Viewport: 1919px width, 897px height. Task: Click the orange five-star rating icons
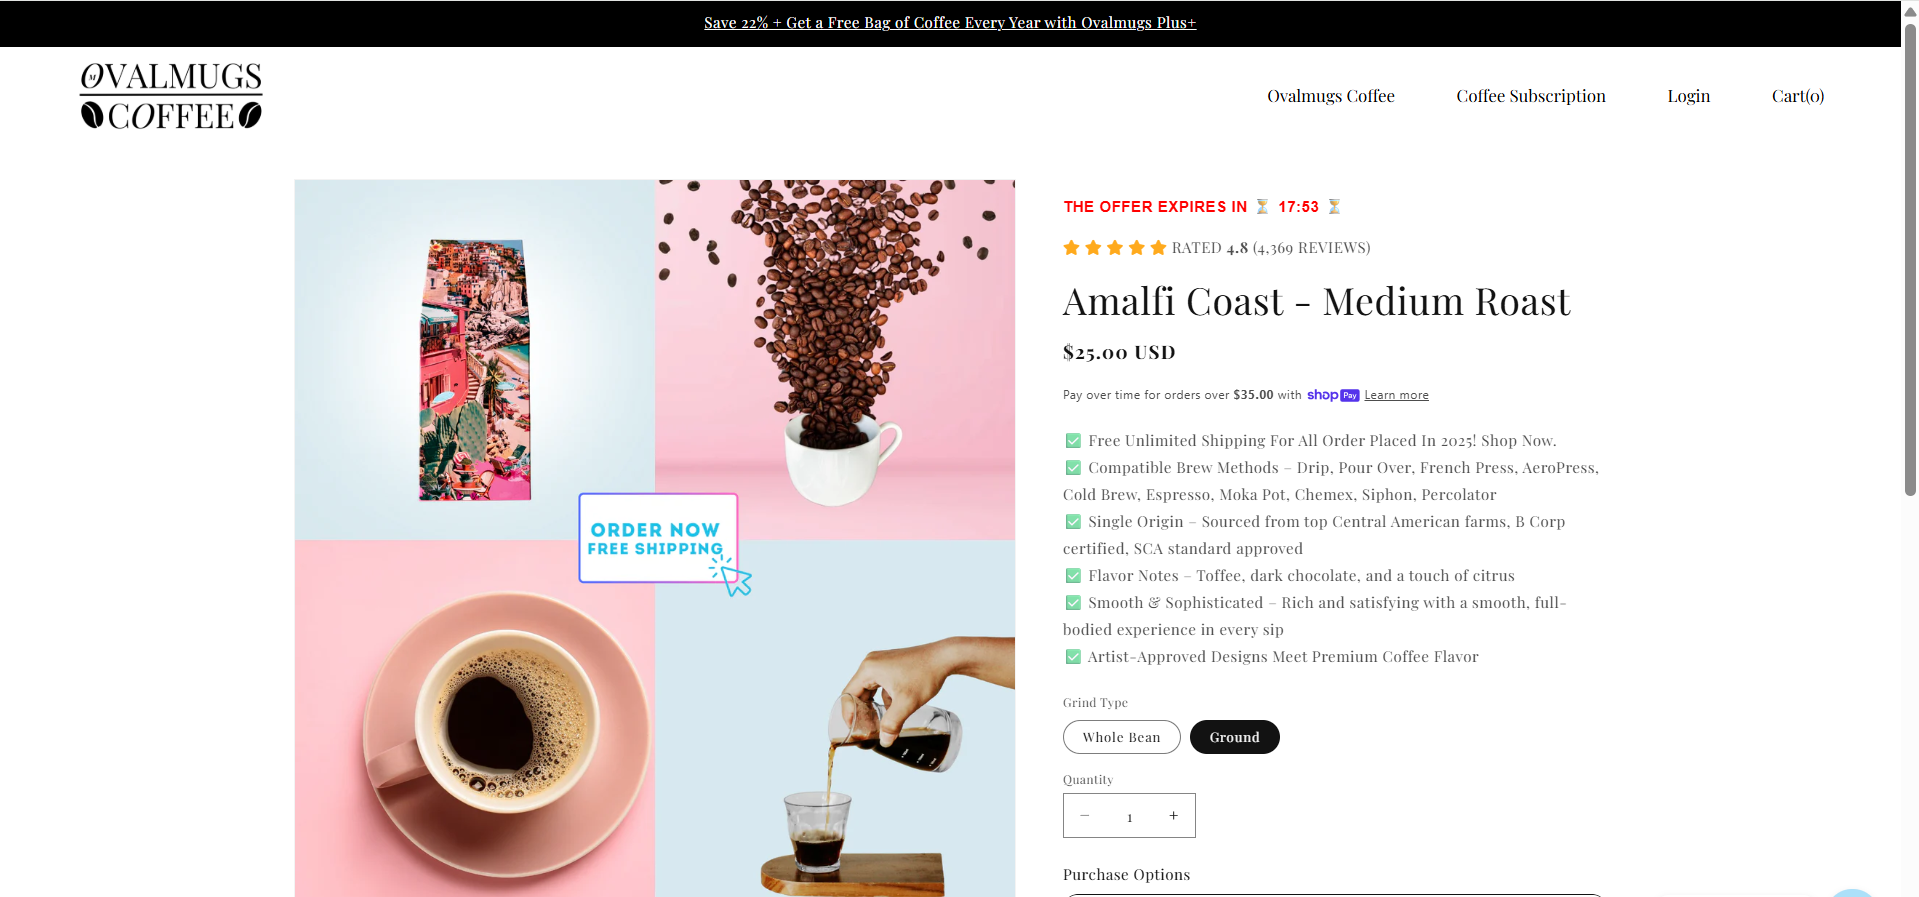pos(1115,248)
